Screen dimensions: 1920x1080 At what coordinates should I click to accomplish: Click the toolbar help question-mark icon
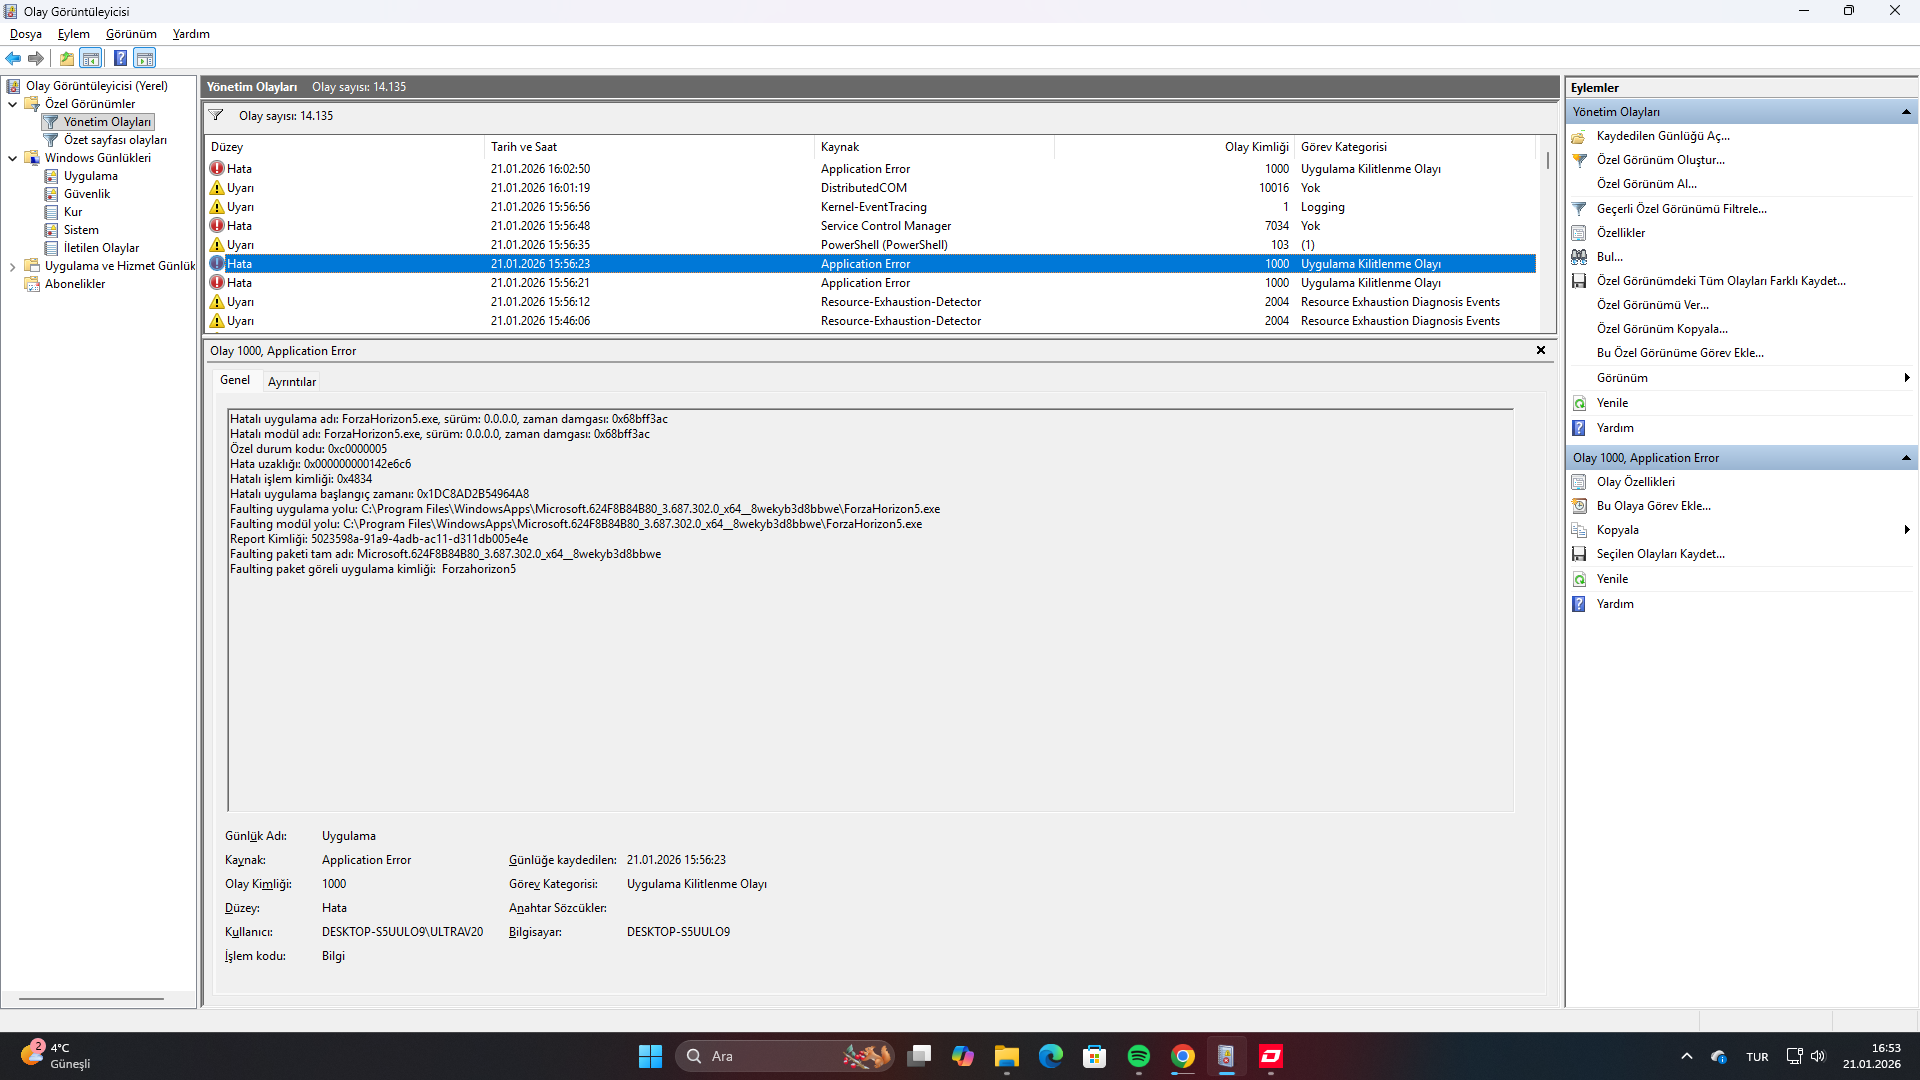[x=120, y=58]
